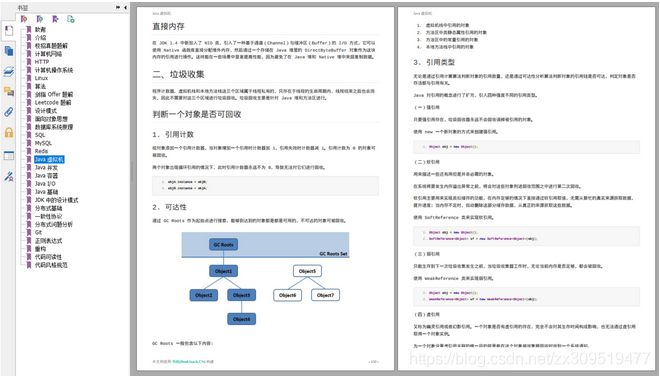Select the 算法 bookmark
660x377 pixels.
click(x=40, y=86)
